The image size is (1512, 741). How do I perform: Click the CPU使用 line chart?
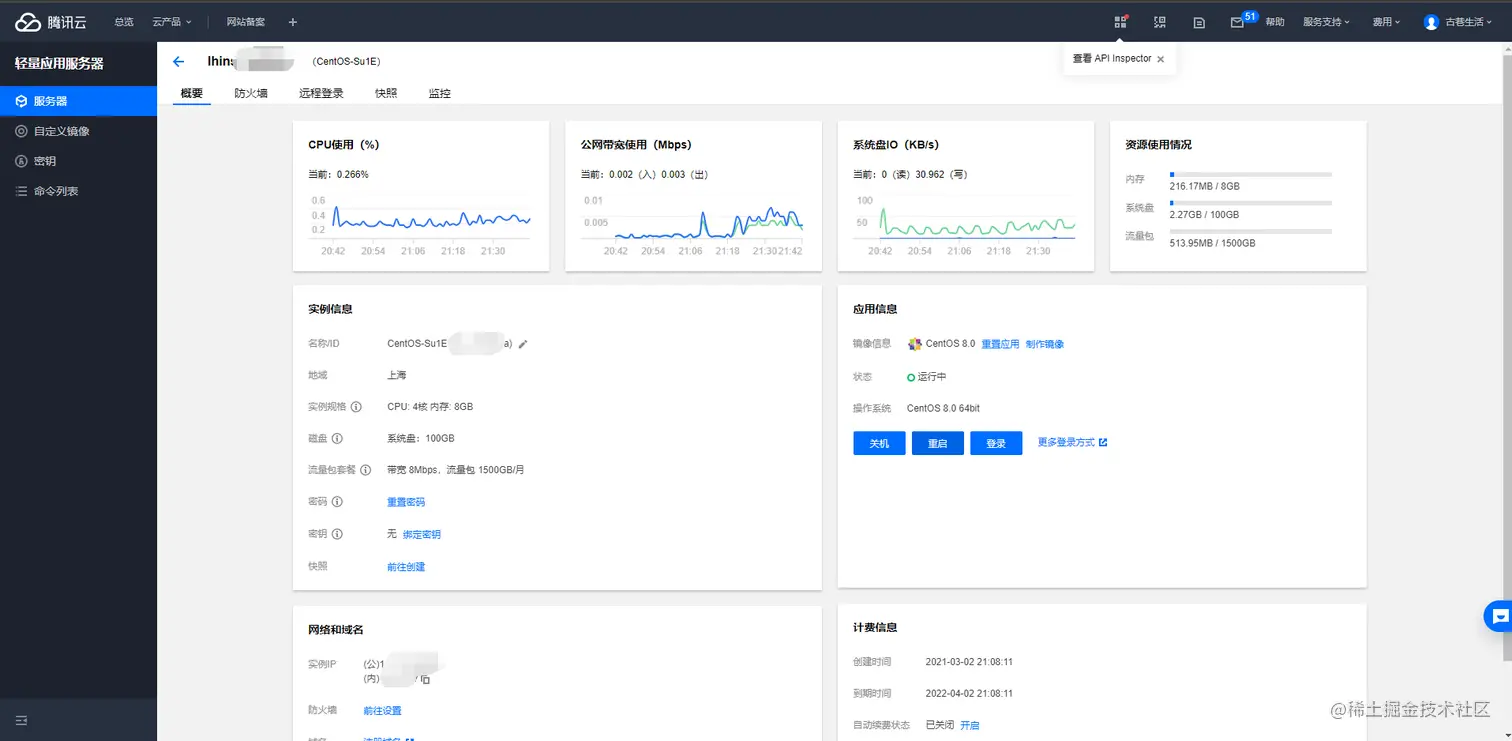tap(420, 225)
